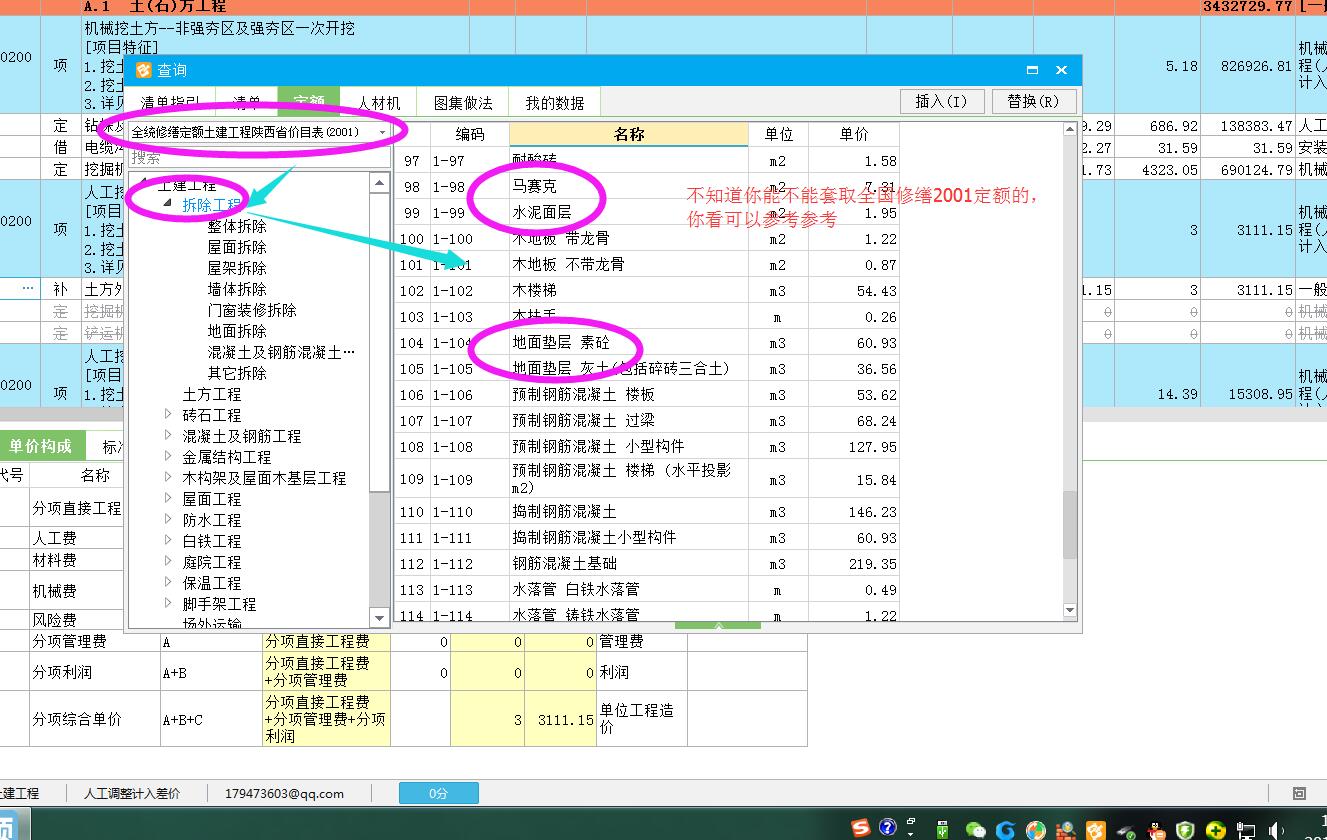Select the 定额 tab

[309, 103]
